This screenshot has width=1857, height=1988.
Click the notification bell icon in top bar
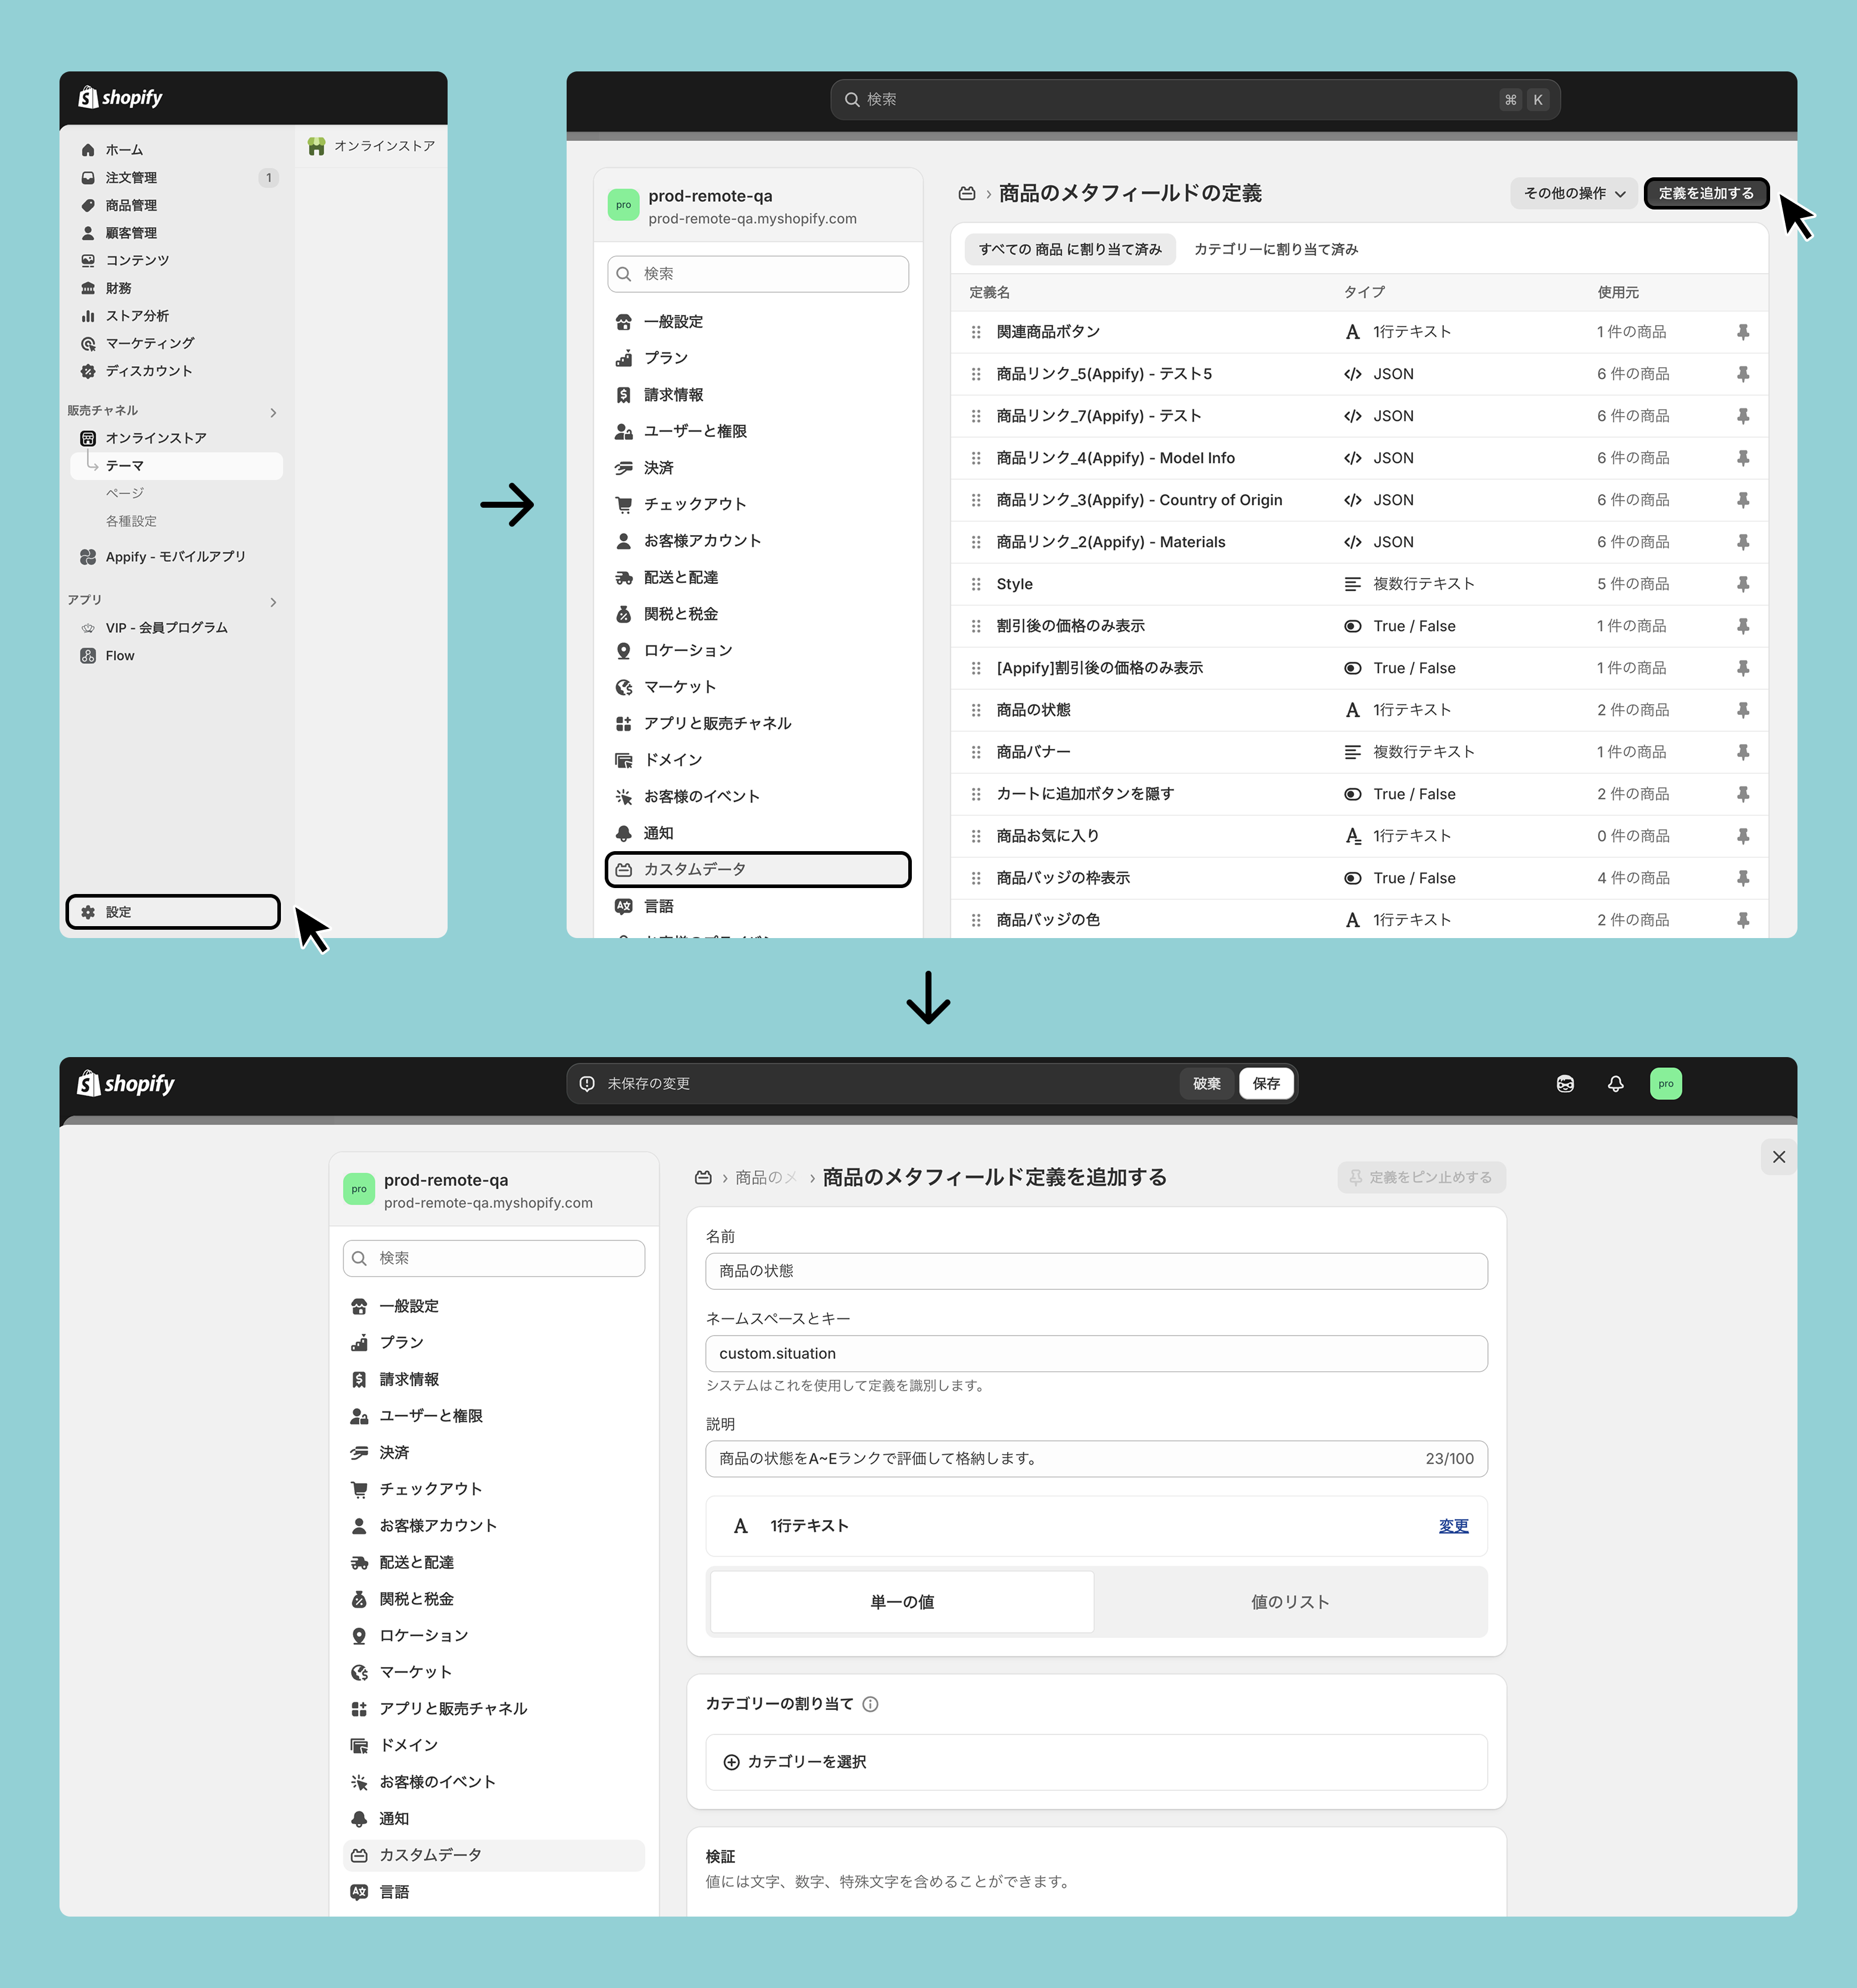tap(1615, 1083)
